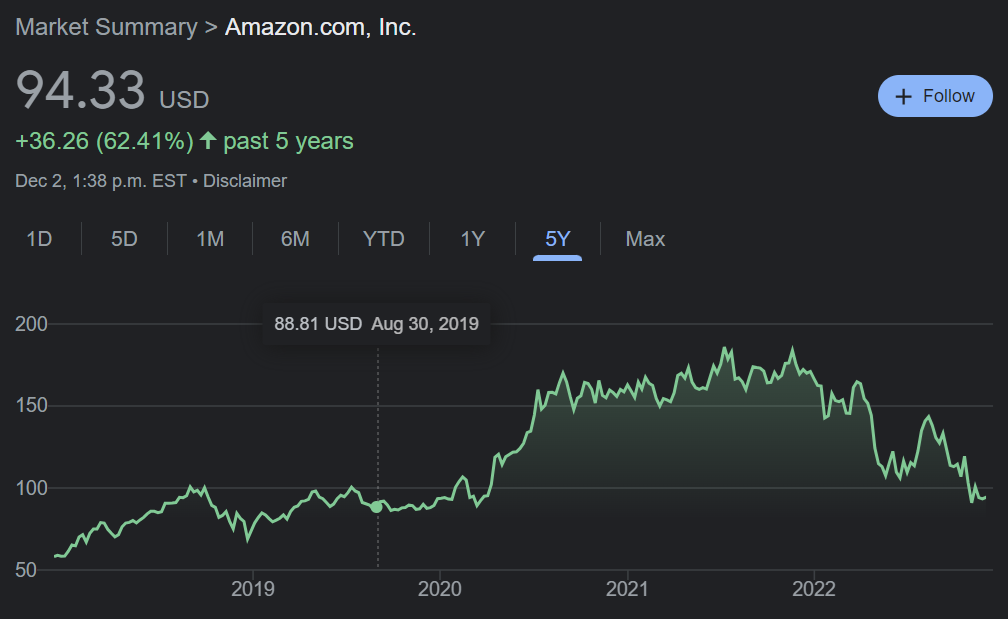The width and height of the screenshot is (1008, 619).
Task: Select the active 5Y tab
Action: pyautogui.click(x=557, y=239)
